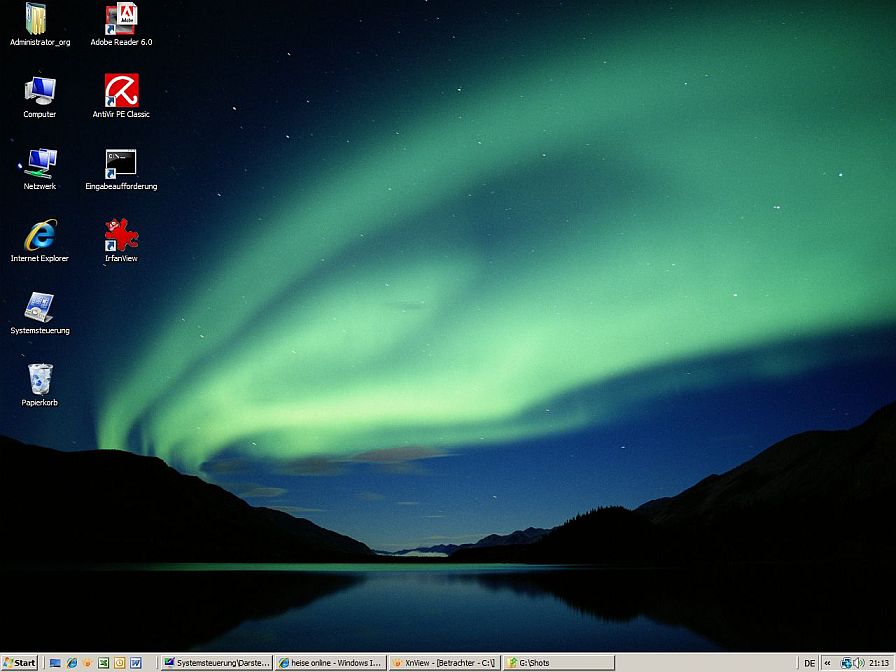Open the DE language bar indicator
The image size is (896, 672).
point(809,663)
